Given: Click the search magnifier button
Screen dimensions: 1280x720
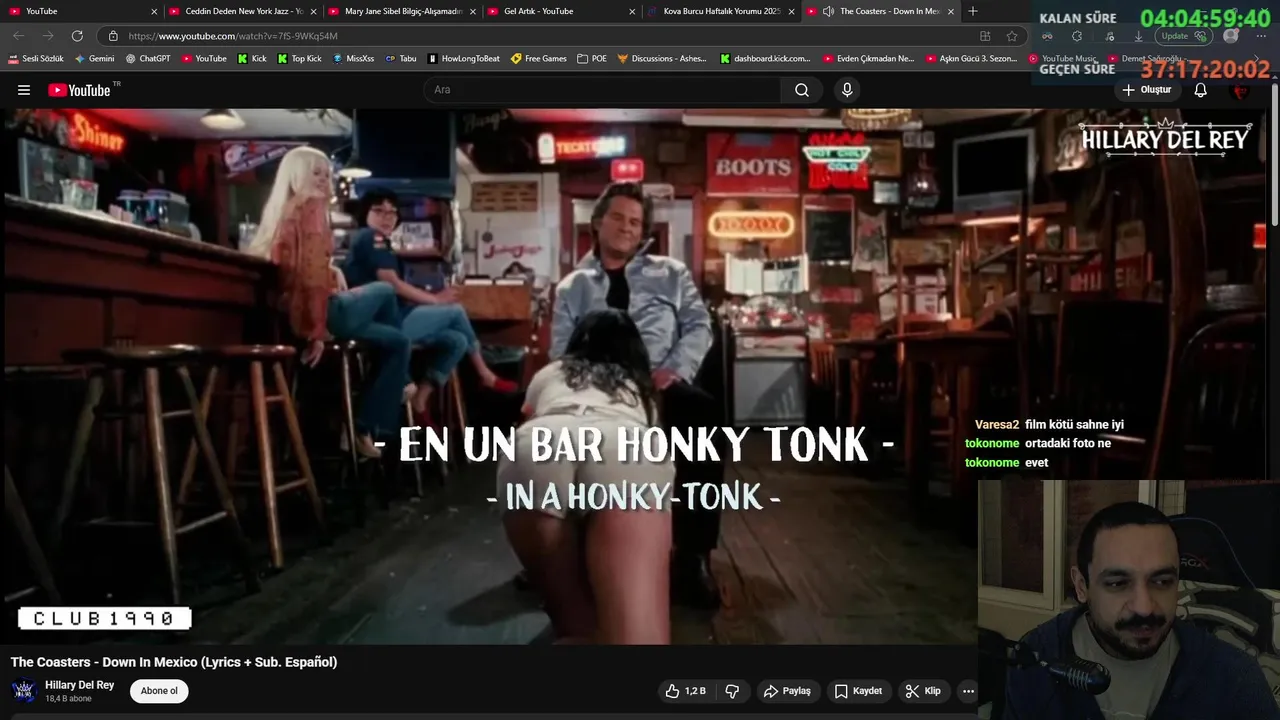Looking at the screenshot, I should coord(802,90).
